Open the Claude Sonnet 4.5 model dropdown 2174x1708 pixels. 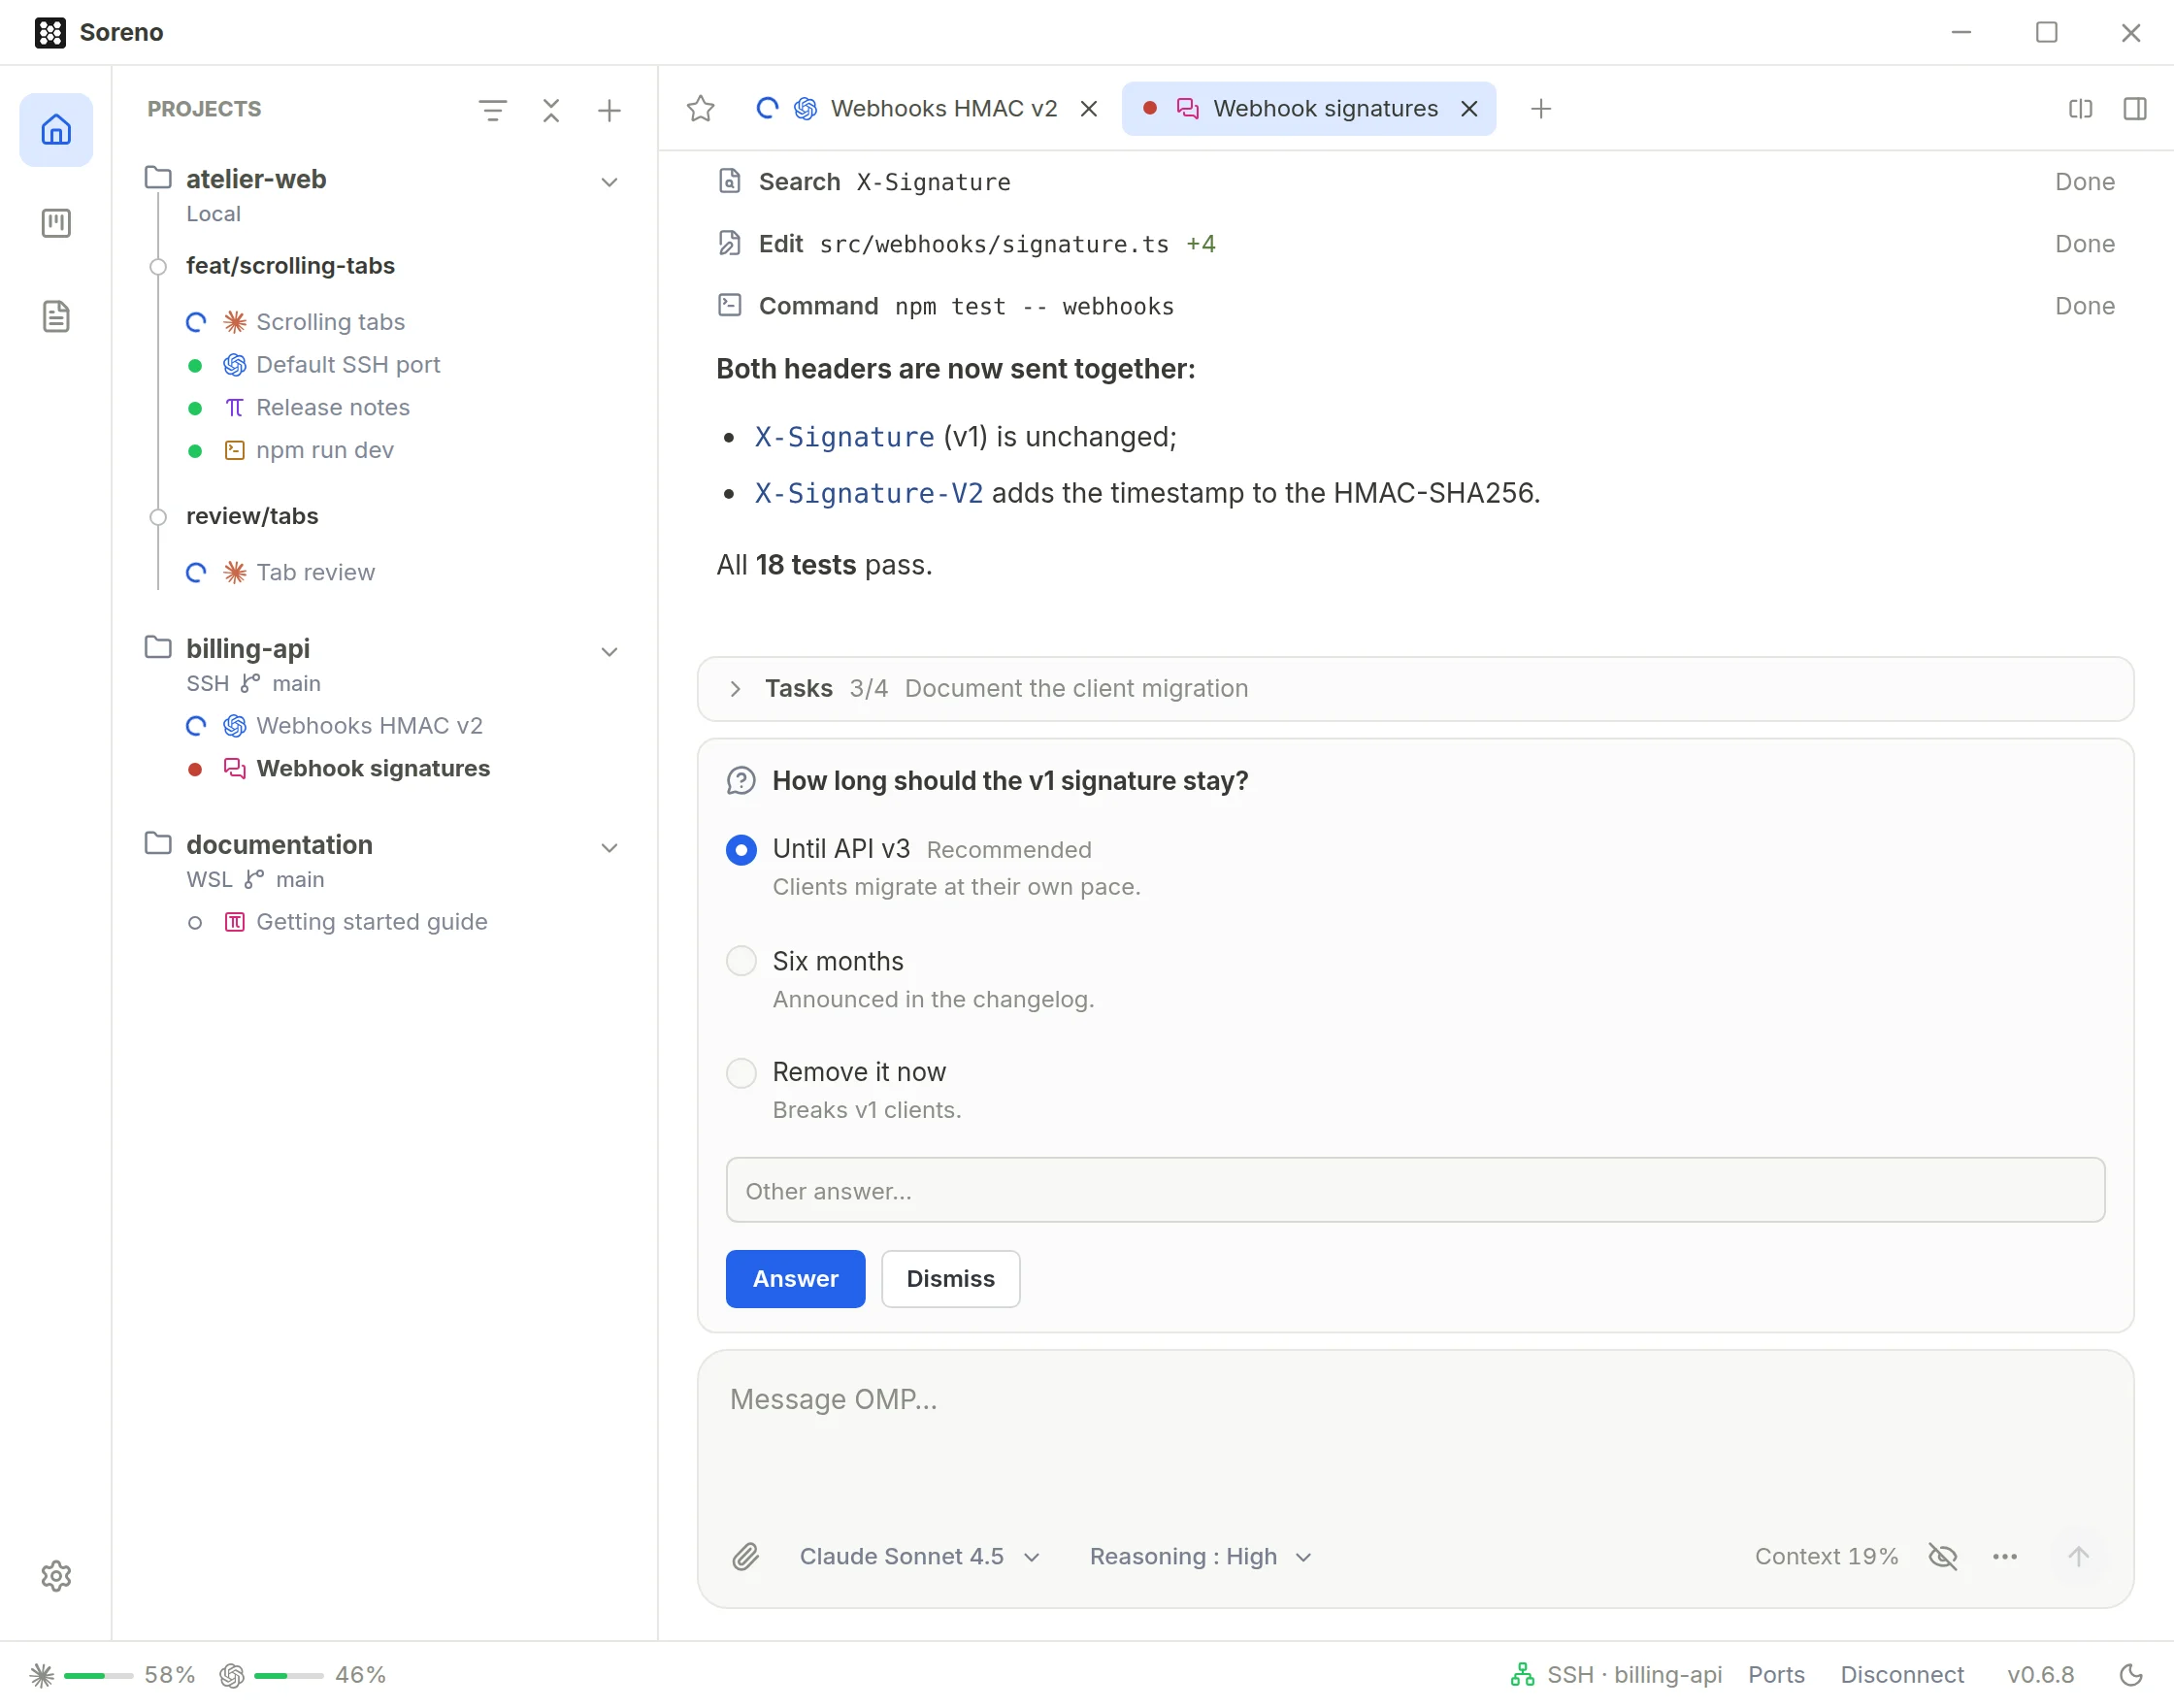(x=920, y=1557)
